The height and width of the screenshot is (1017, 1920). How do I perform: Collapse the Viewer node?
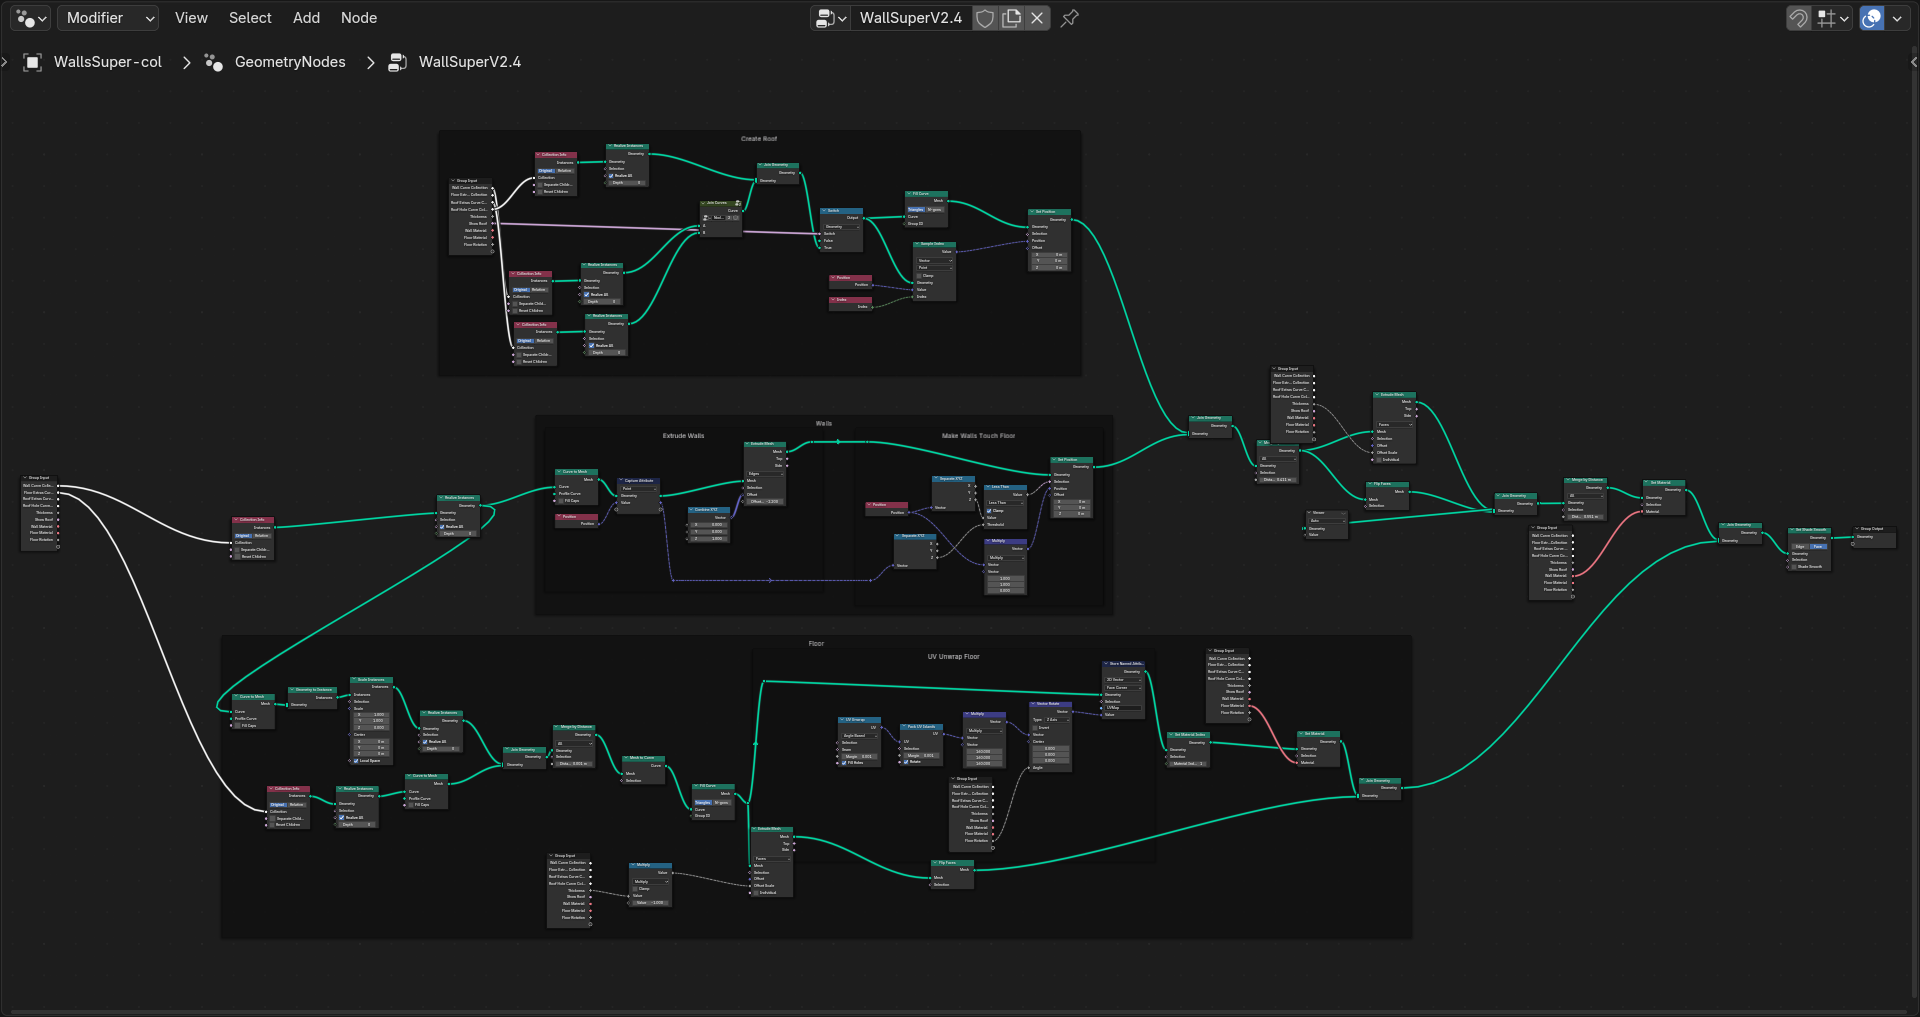pyautogui.click(x=1307, y=513)
